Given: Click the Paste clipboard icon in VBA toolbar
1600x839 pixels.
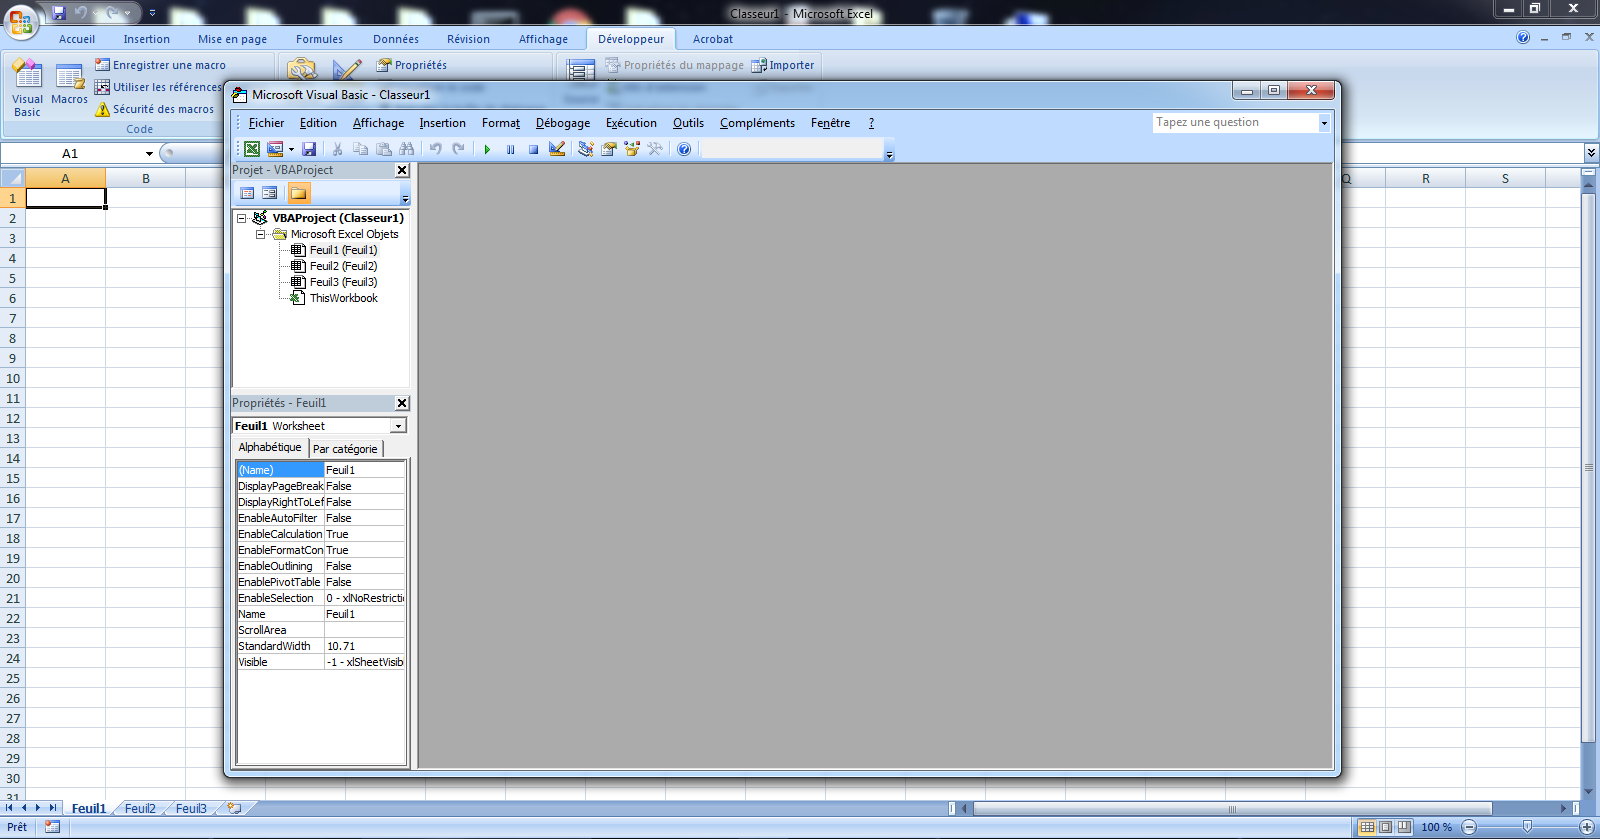Looking at the screenshot, I should (x=383, y=149).
